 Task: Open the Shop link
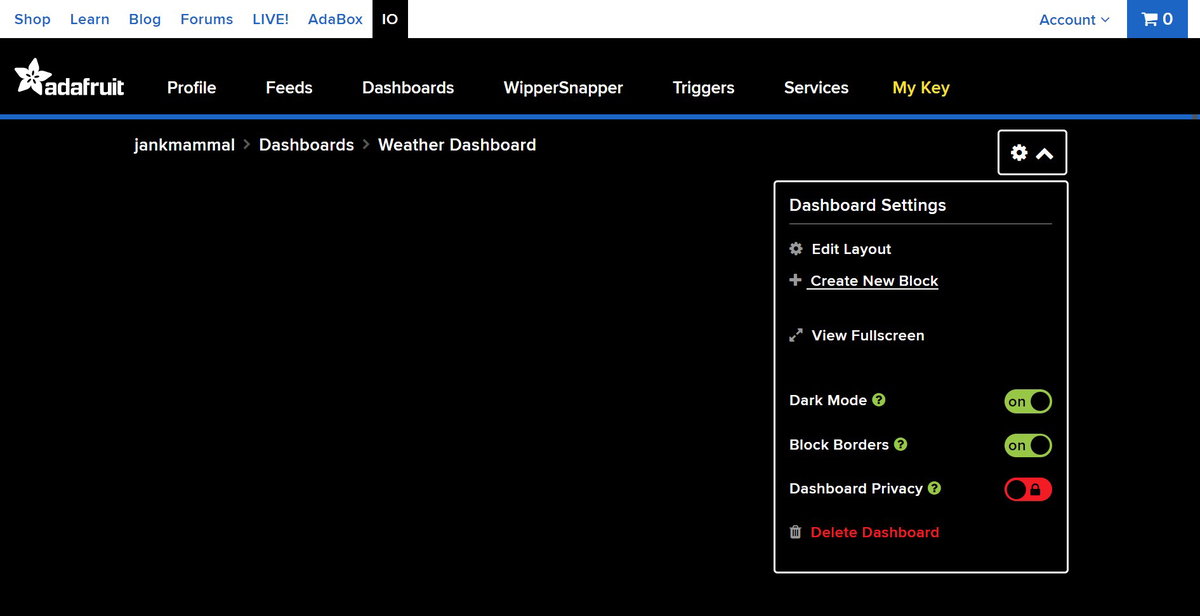[x=32, y=19]
